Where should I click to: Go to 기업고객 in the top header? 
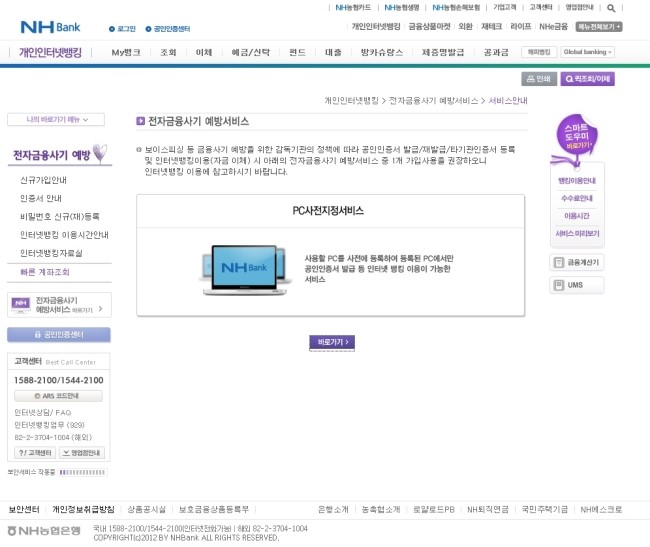point(504,7)
